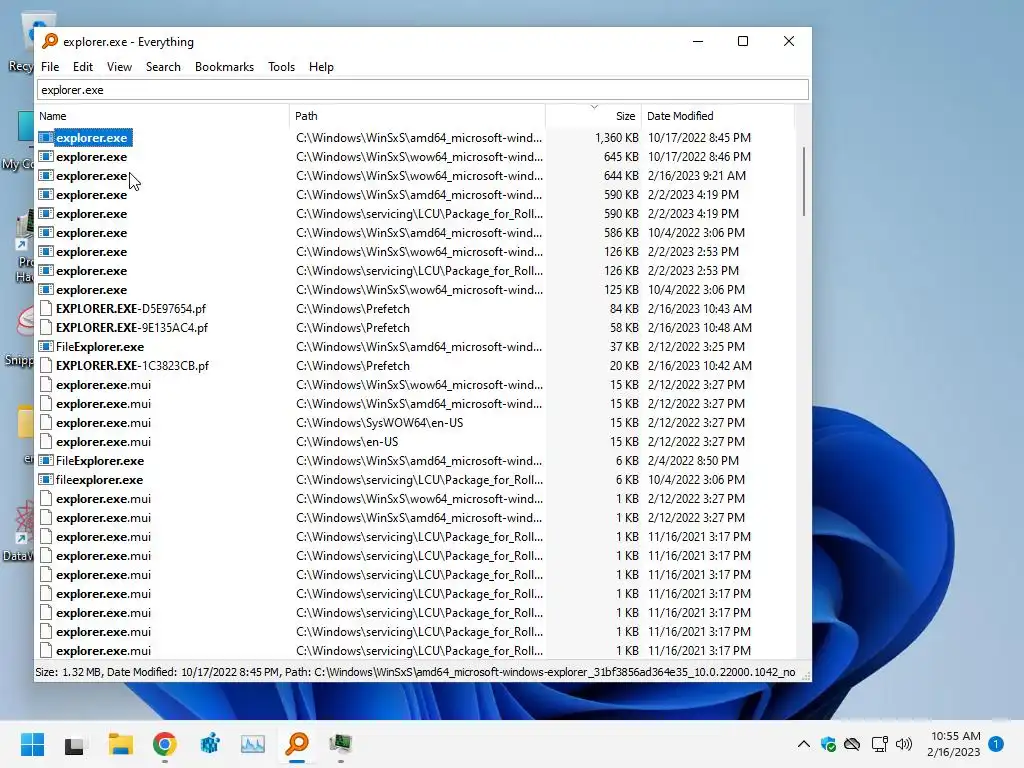The image size is (1024, 768).
Task: Open the Help menu
Action: point(321,67)
